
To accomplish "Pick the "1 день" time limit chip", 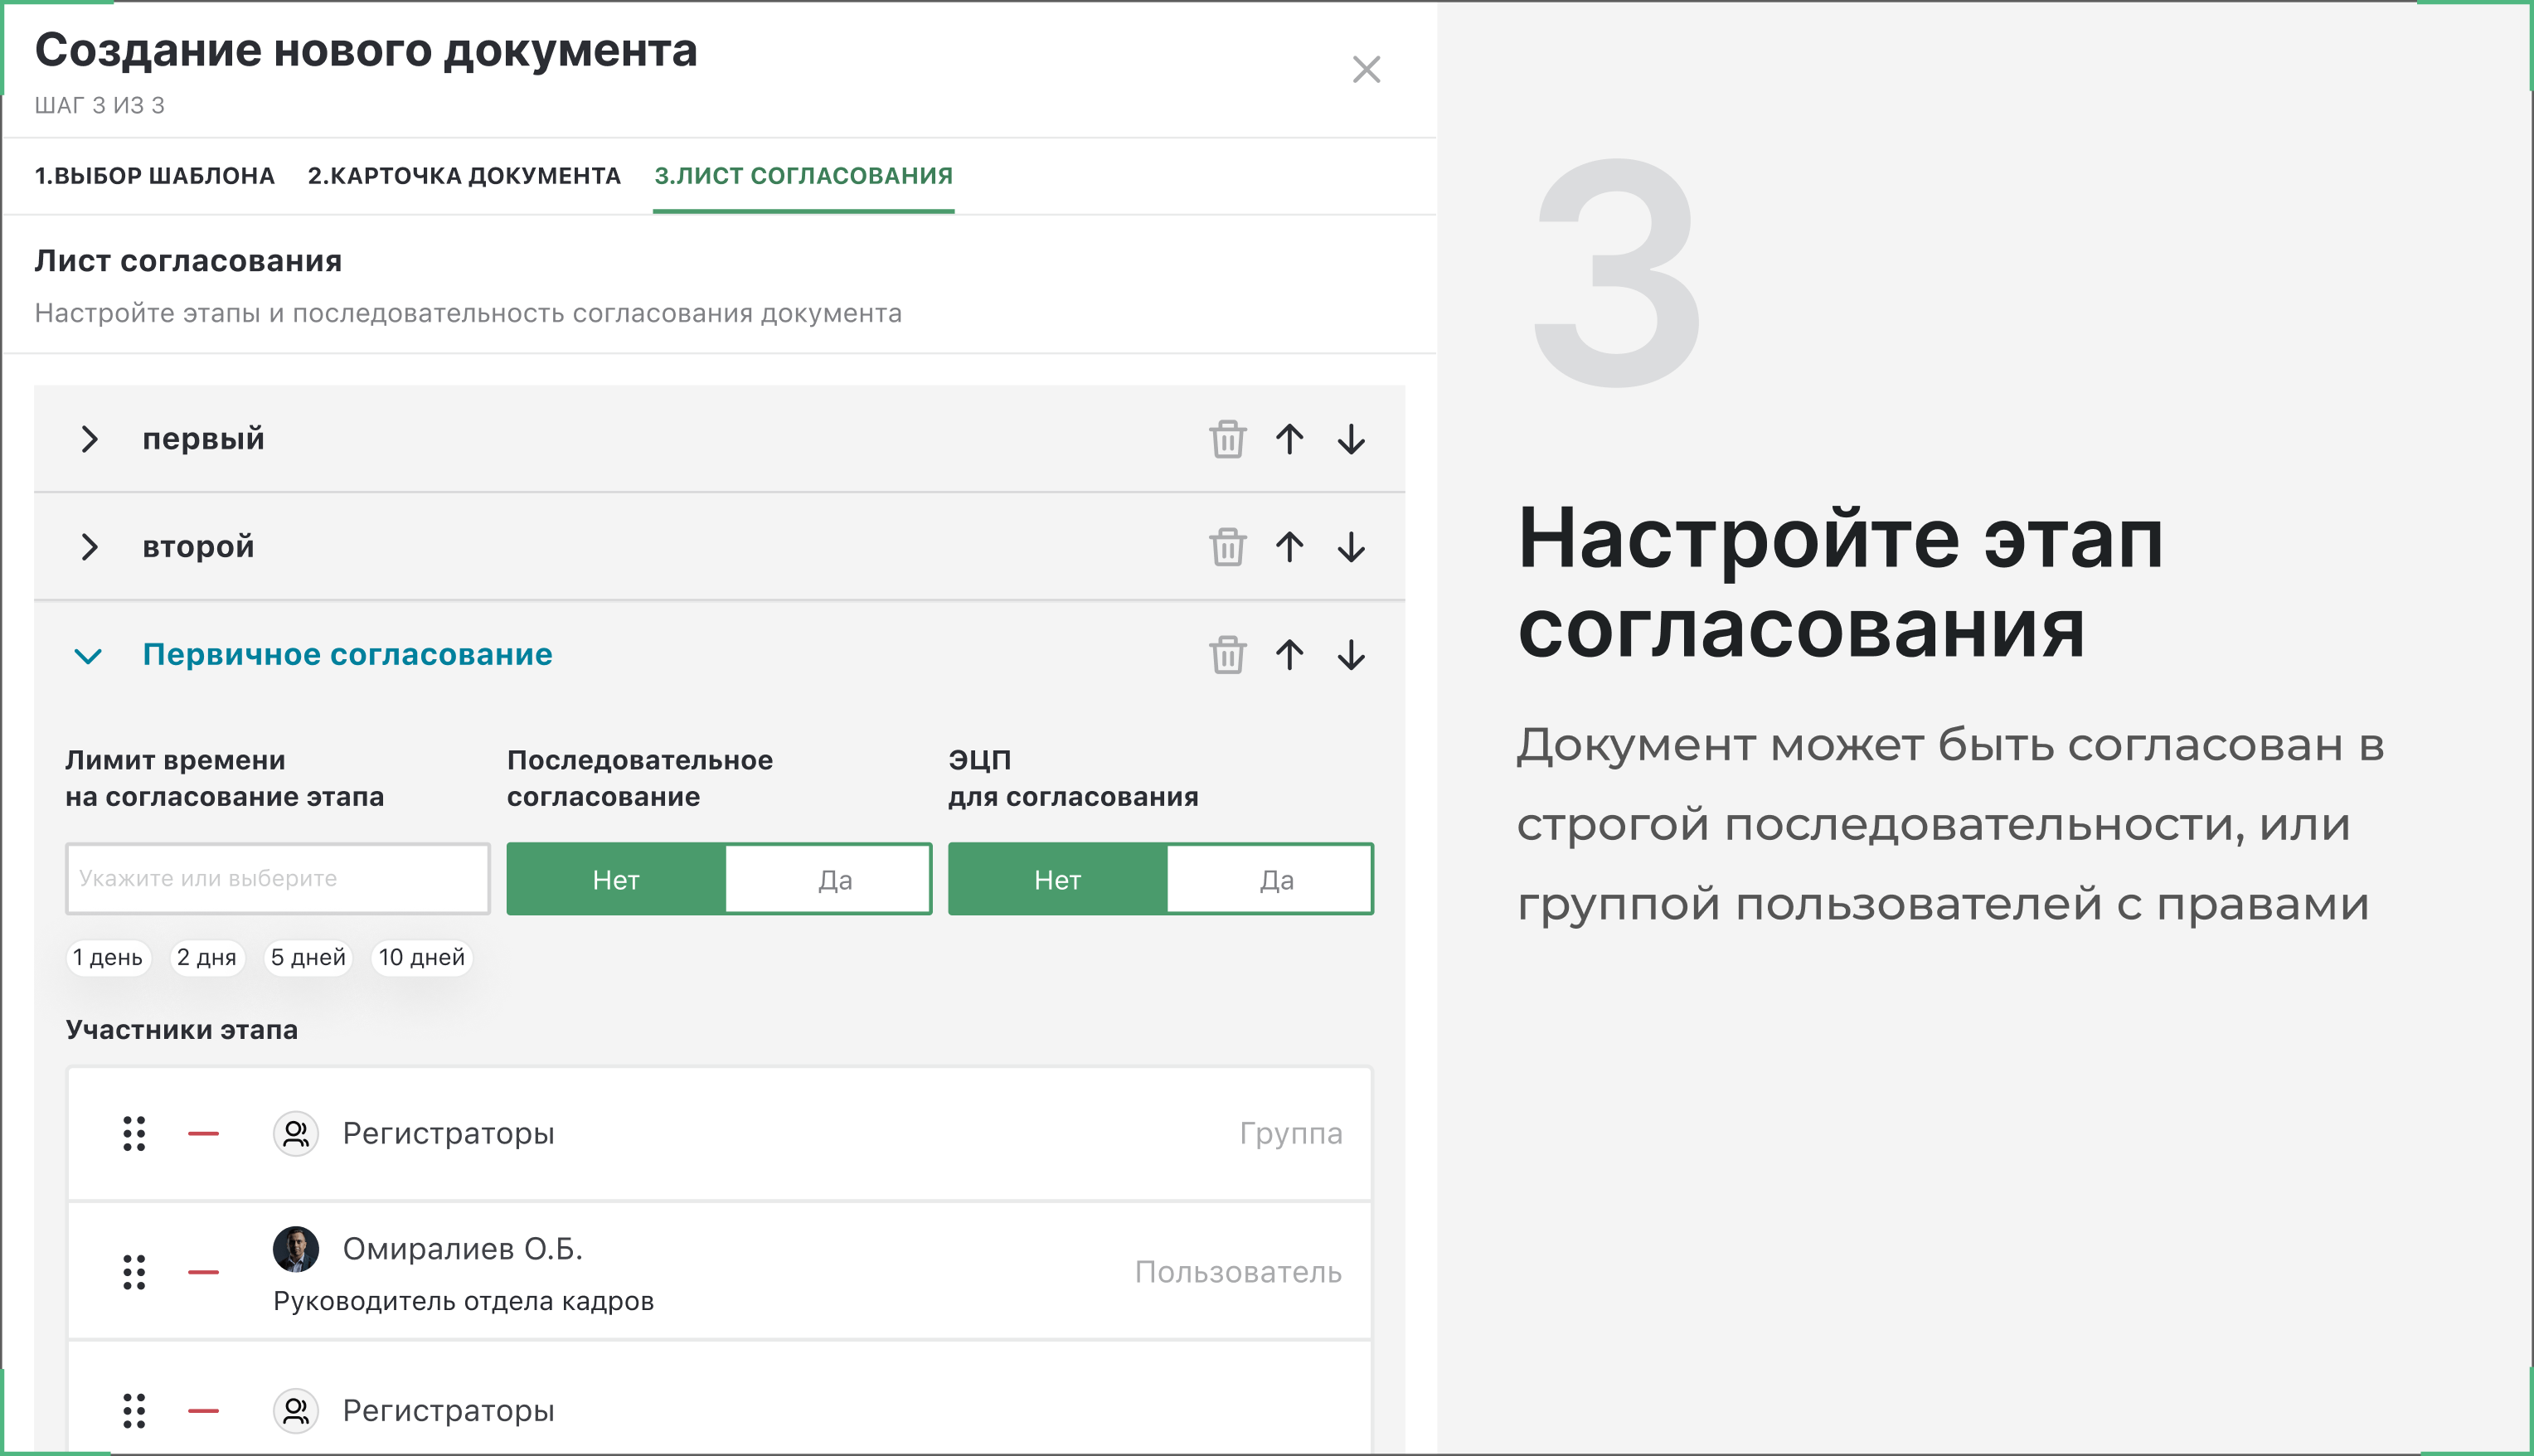I will pos(108,957).
